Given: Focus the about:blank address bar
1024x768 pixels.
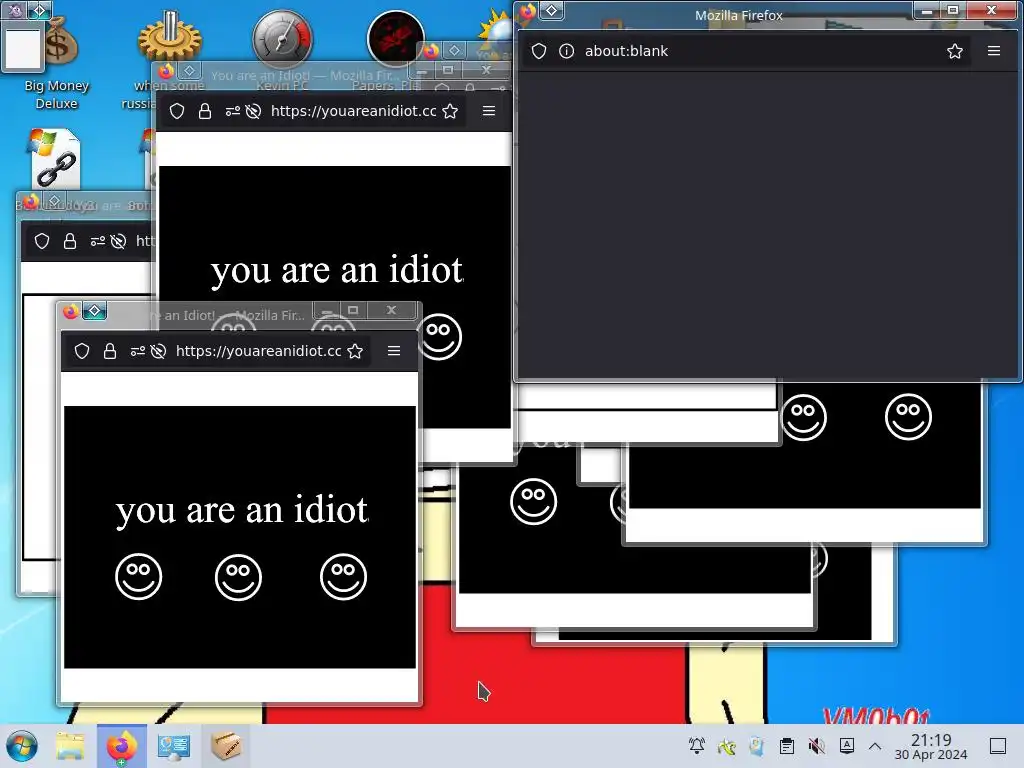Looking at the screenshot, I should point(746,51).
